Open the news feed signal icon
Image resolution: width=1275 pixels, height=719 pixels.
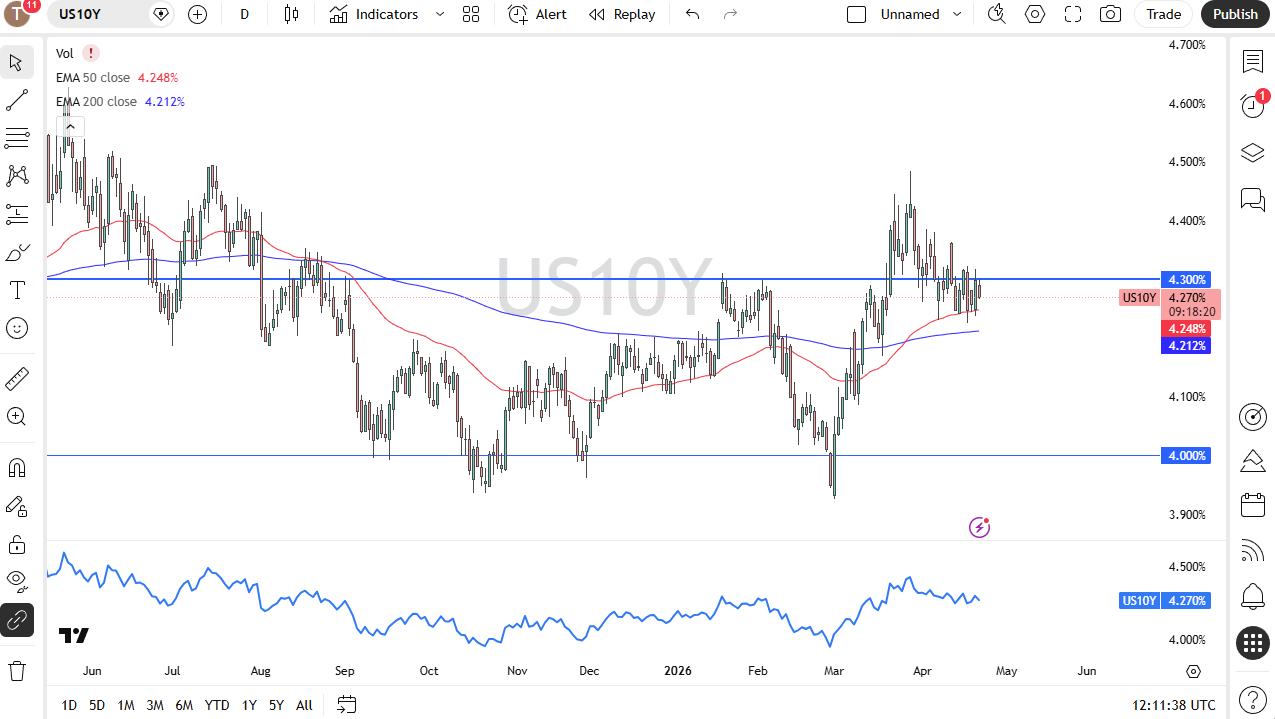[x=1253, y=551]
